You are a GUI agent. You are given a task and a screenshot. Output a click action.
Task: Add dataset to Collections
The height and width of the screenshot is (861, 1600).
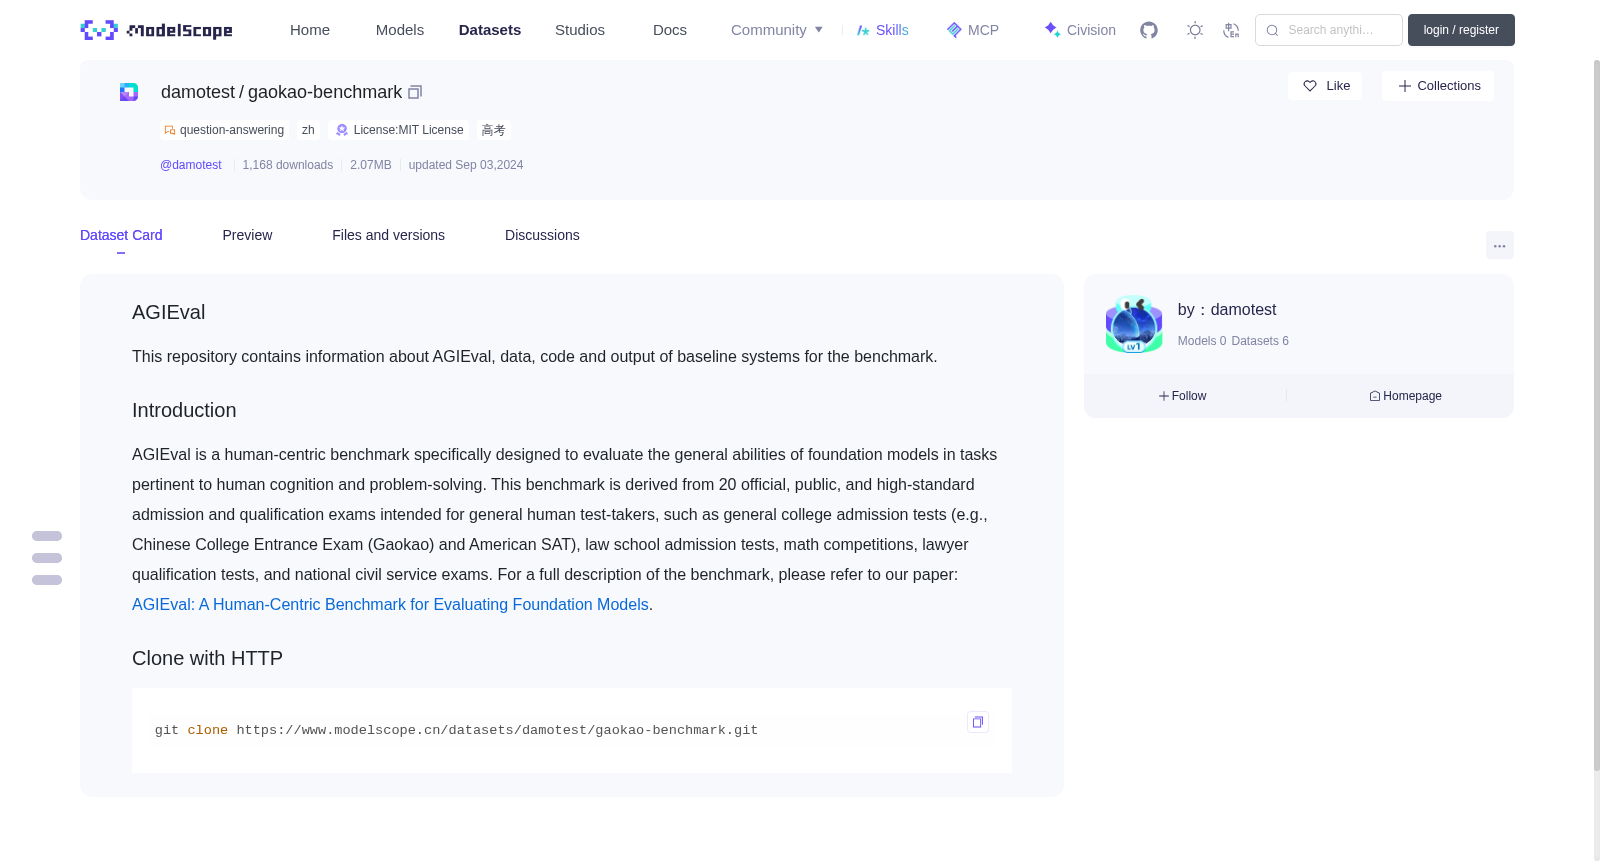coord(1438,86)
